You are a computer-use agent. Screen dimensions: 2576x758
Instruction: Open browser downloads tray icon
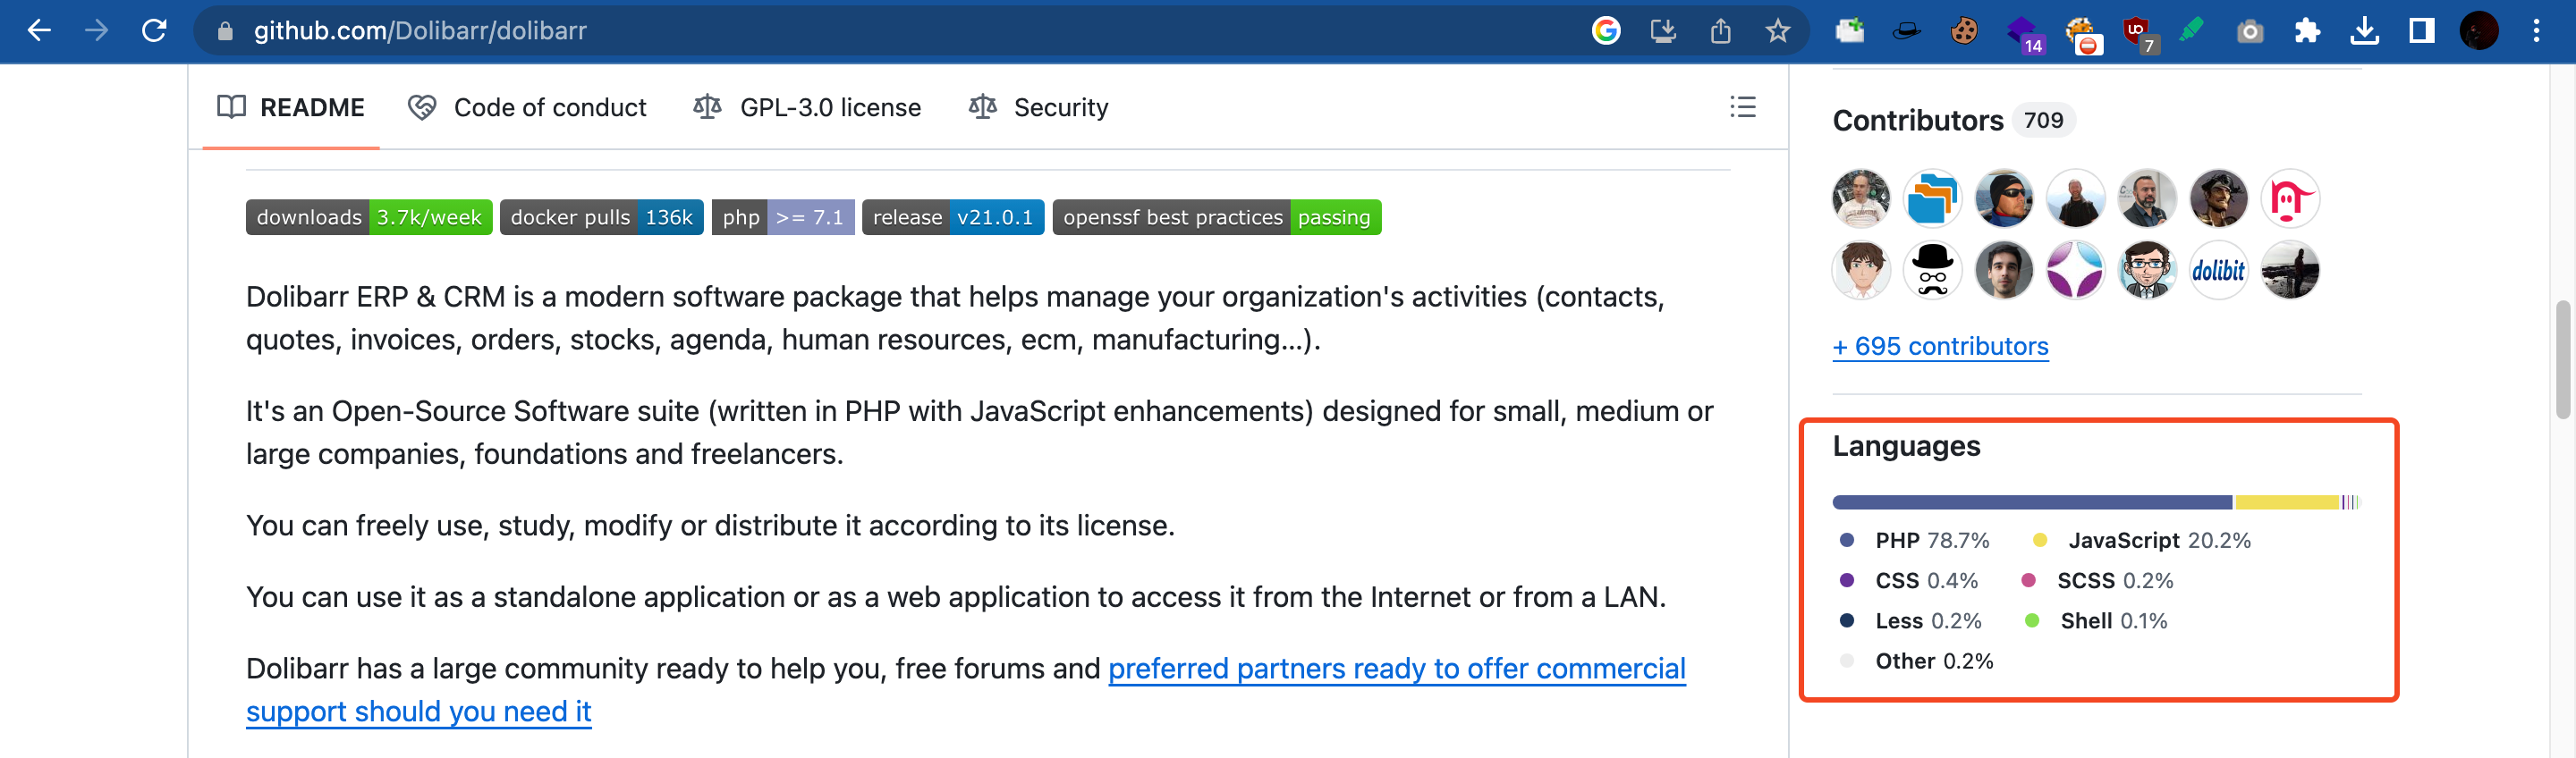2364,31
